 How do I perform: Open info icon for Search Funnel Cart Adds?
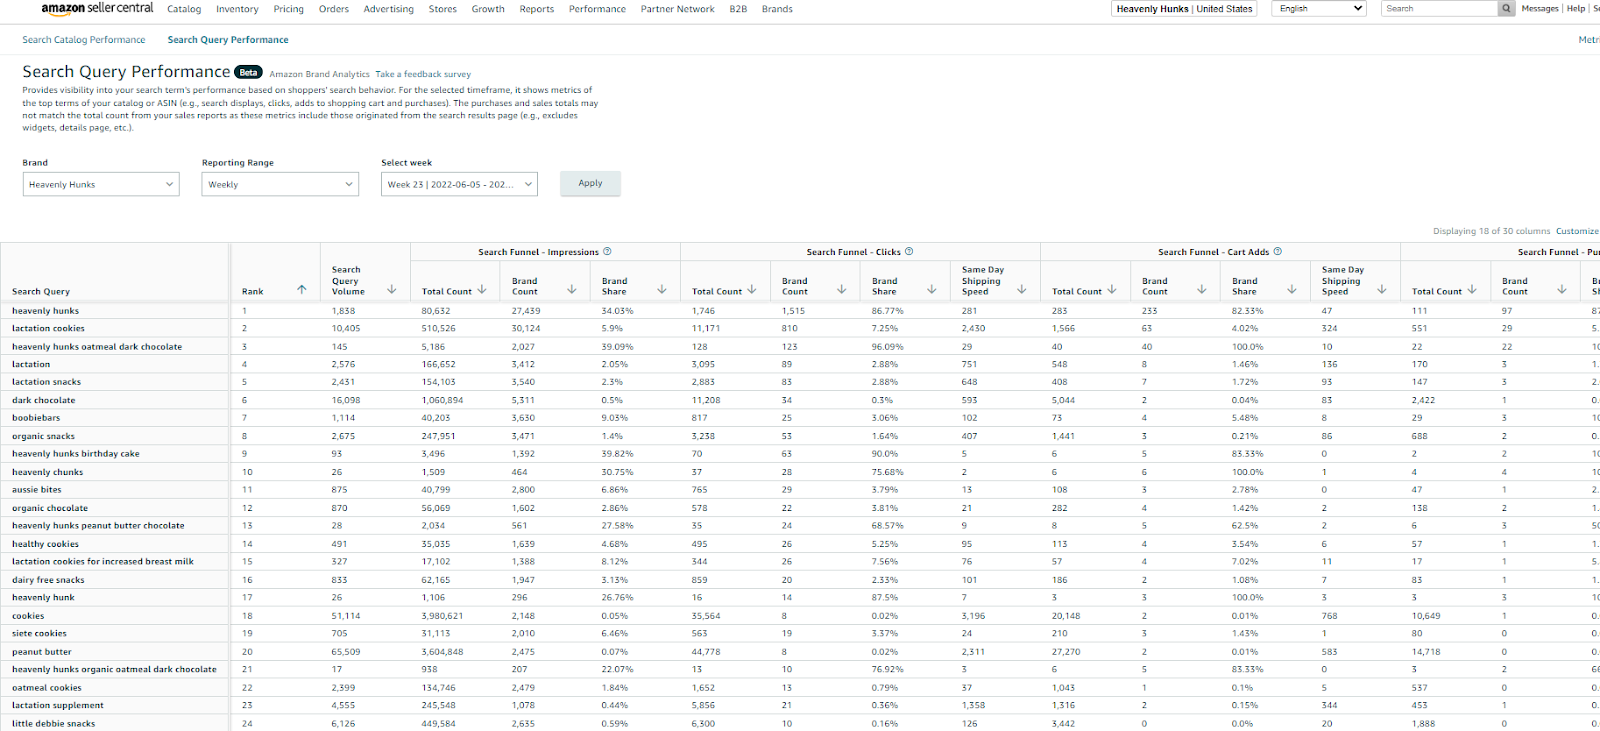point(1277,252)
